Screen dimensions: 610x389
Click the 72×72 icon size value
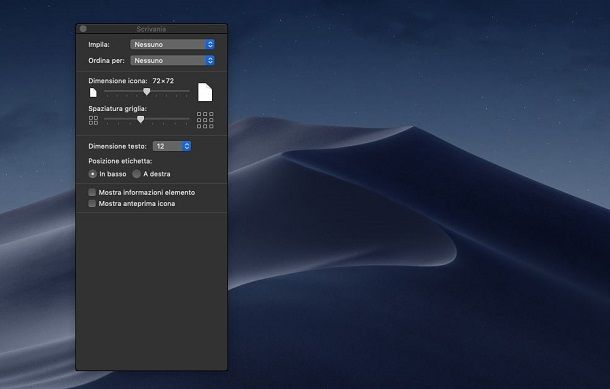click(163, 81)
